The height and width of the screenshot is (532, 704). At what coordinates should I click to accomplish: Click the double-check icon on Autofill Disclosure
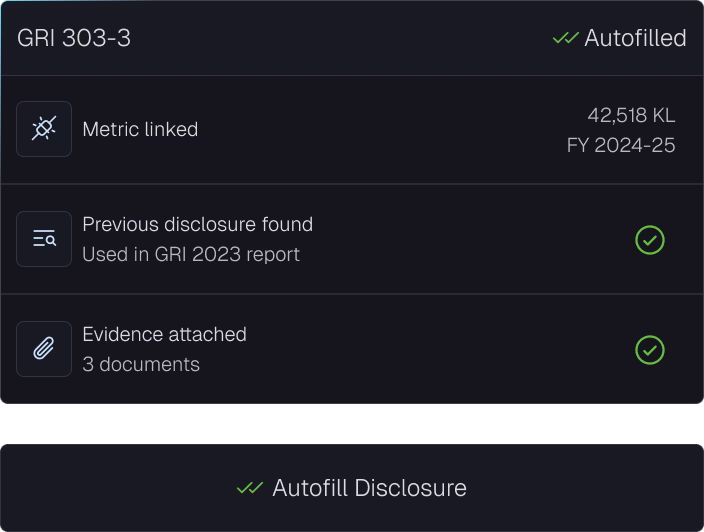tap(250, 488)
